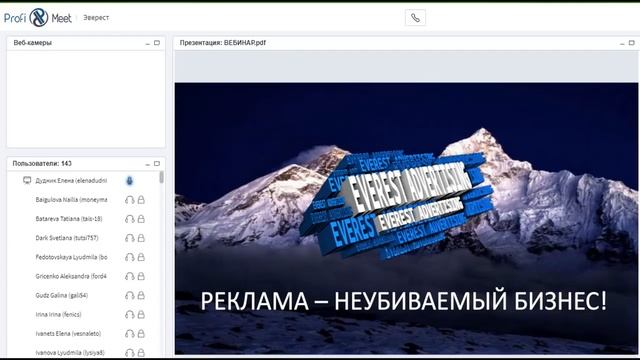Minimize the Пользователи panel
This screenshot has width=640, height=360.
148,164
